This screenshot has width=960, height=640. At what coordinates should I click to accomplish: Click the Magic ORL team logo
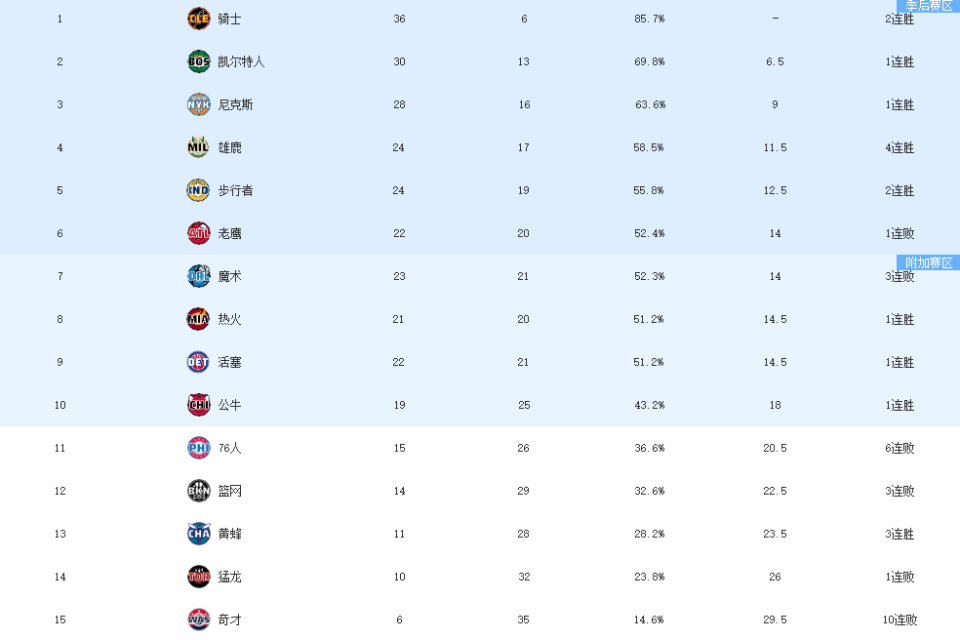pos(198,276)
